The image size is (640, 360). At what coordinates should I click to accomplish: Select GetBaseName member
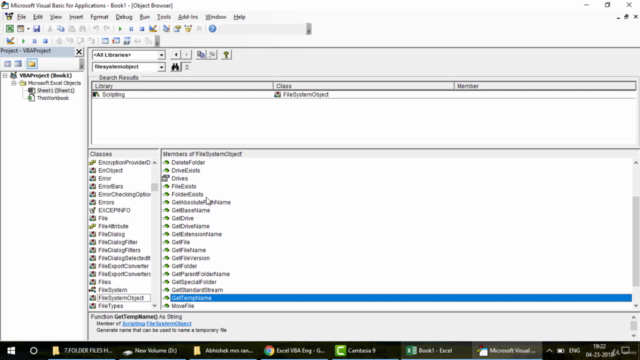click(191, 211)
